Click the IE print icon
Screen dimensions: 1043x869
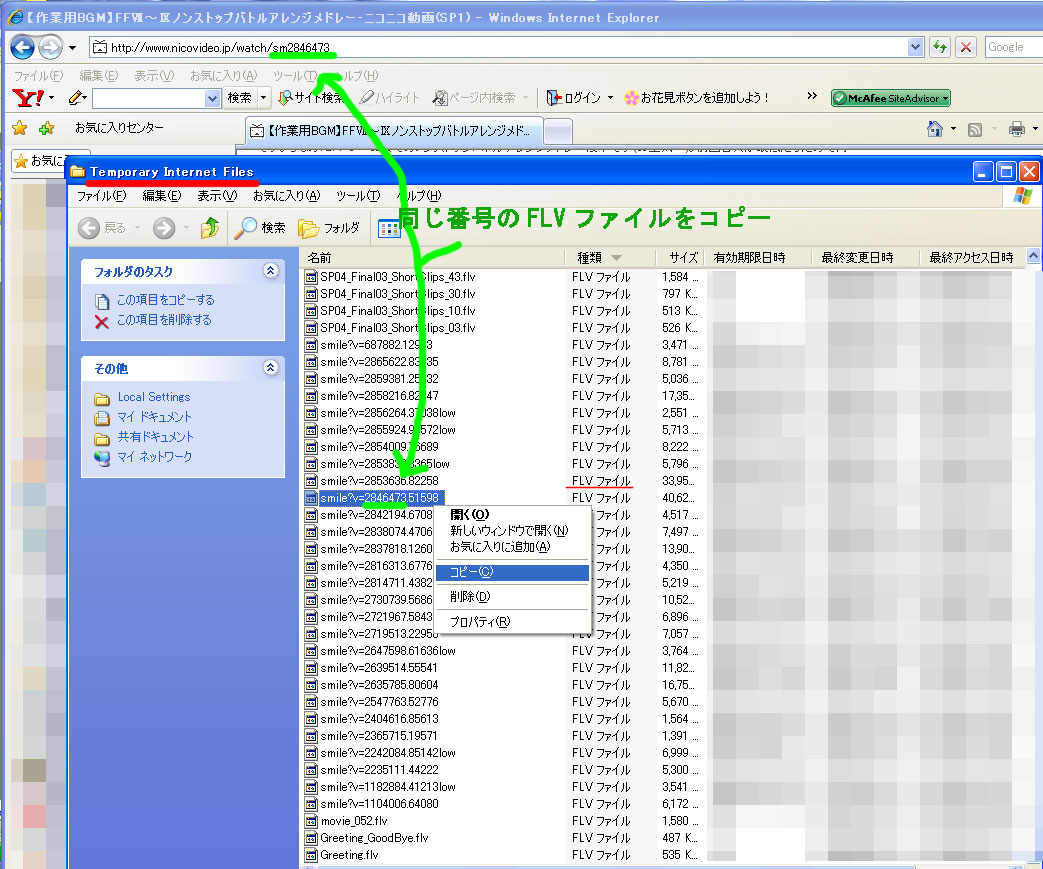(x=1016, y=129)
